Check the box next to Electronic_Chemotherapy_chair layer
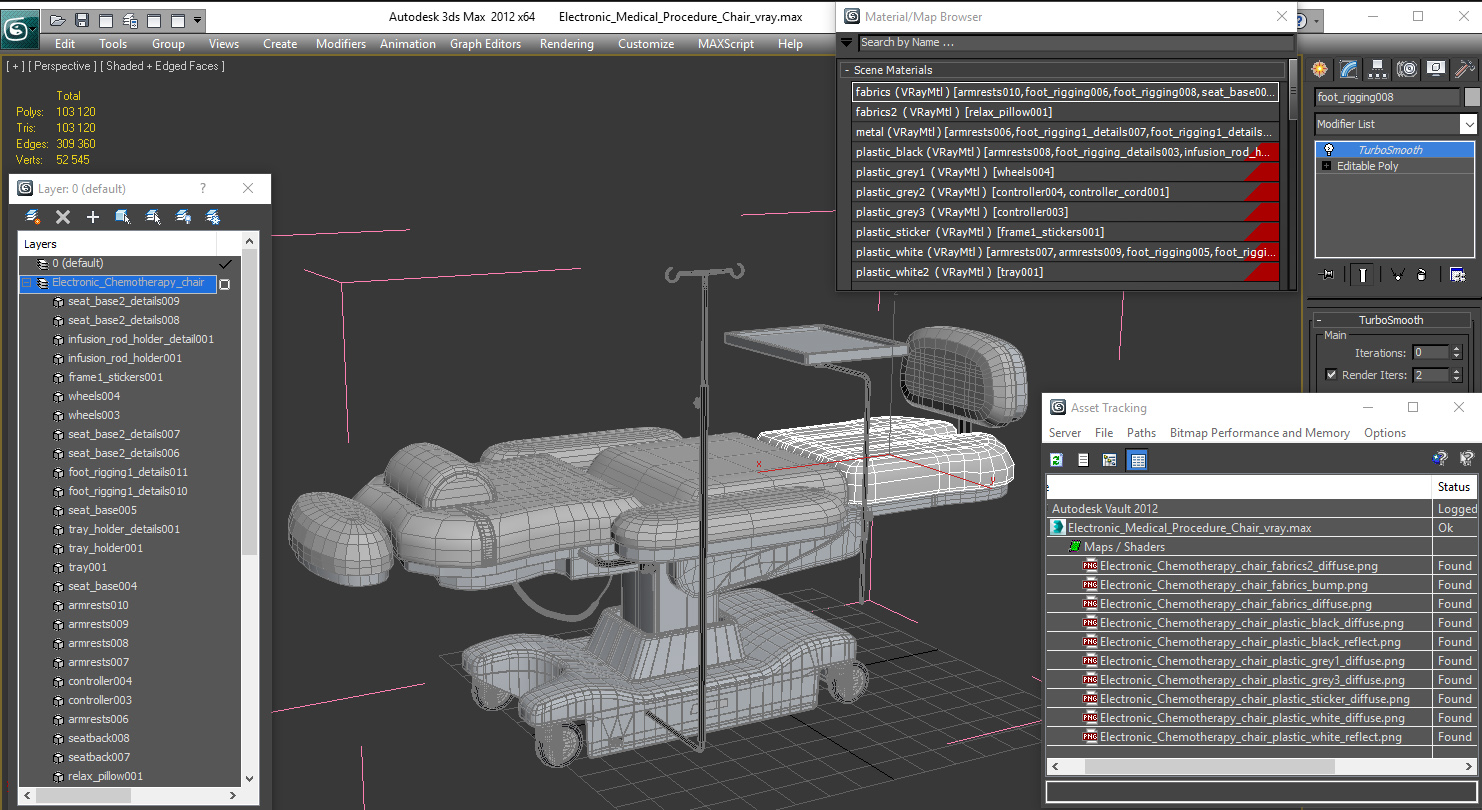The height and width of the screenshot is (810, 1482). [x=224, y=284]
